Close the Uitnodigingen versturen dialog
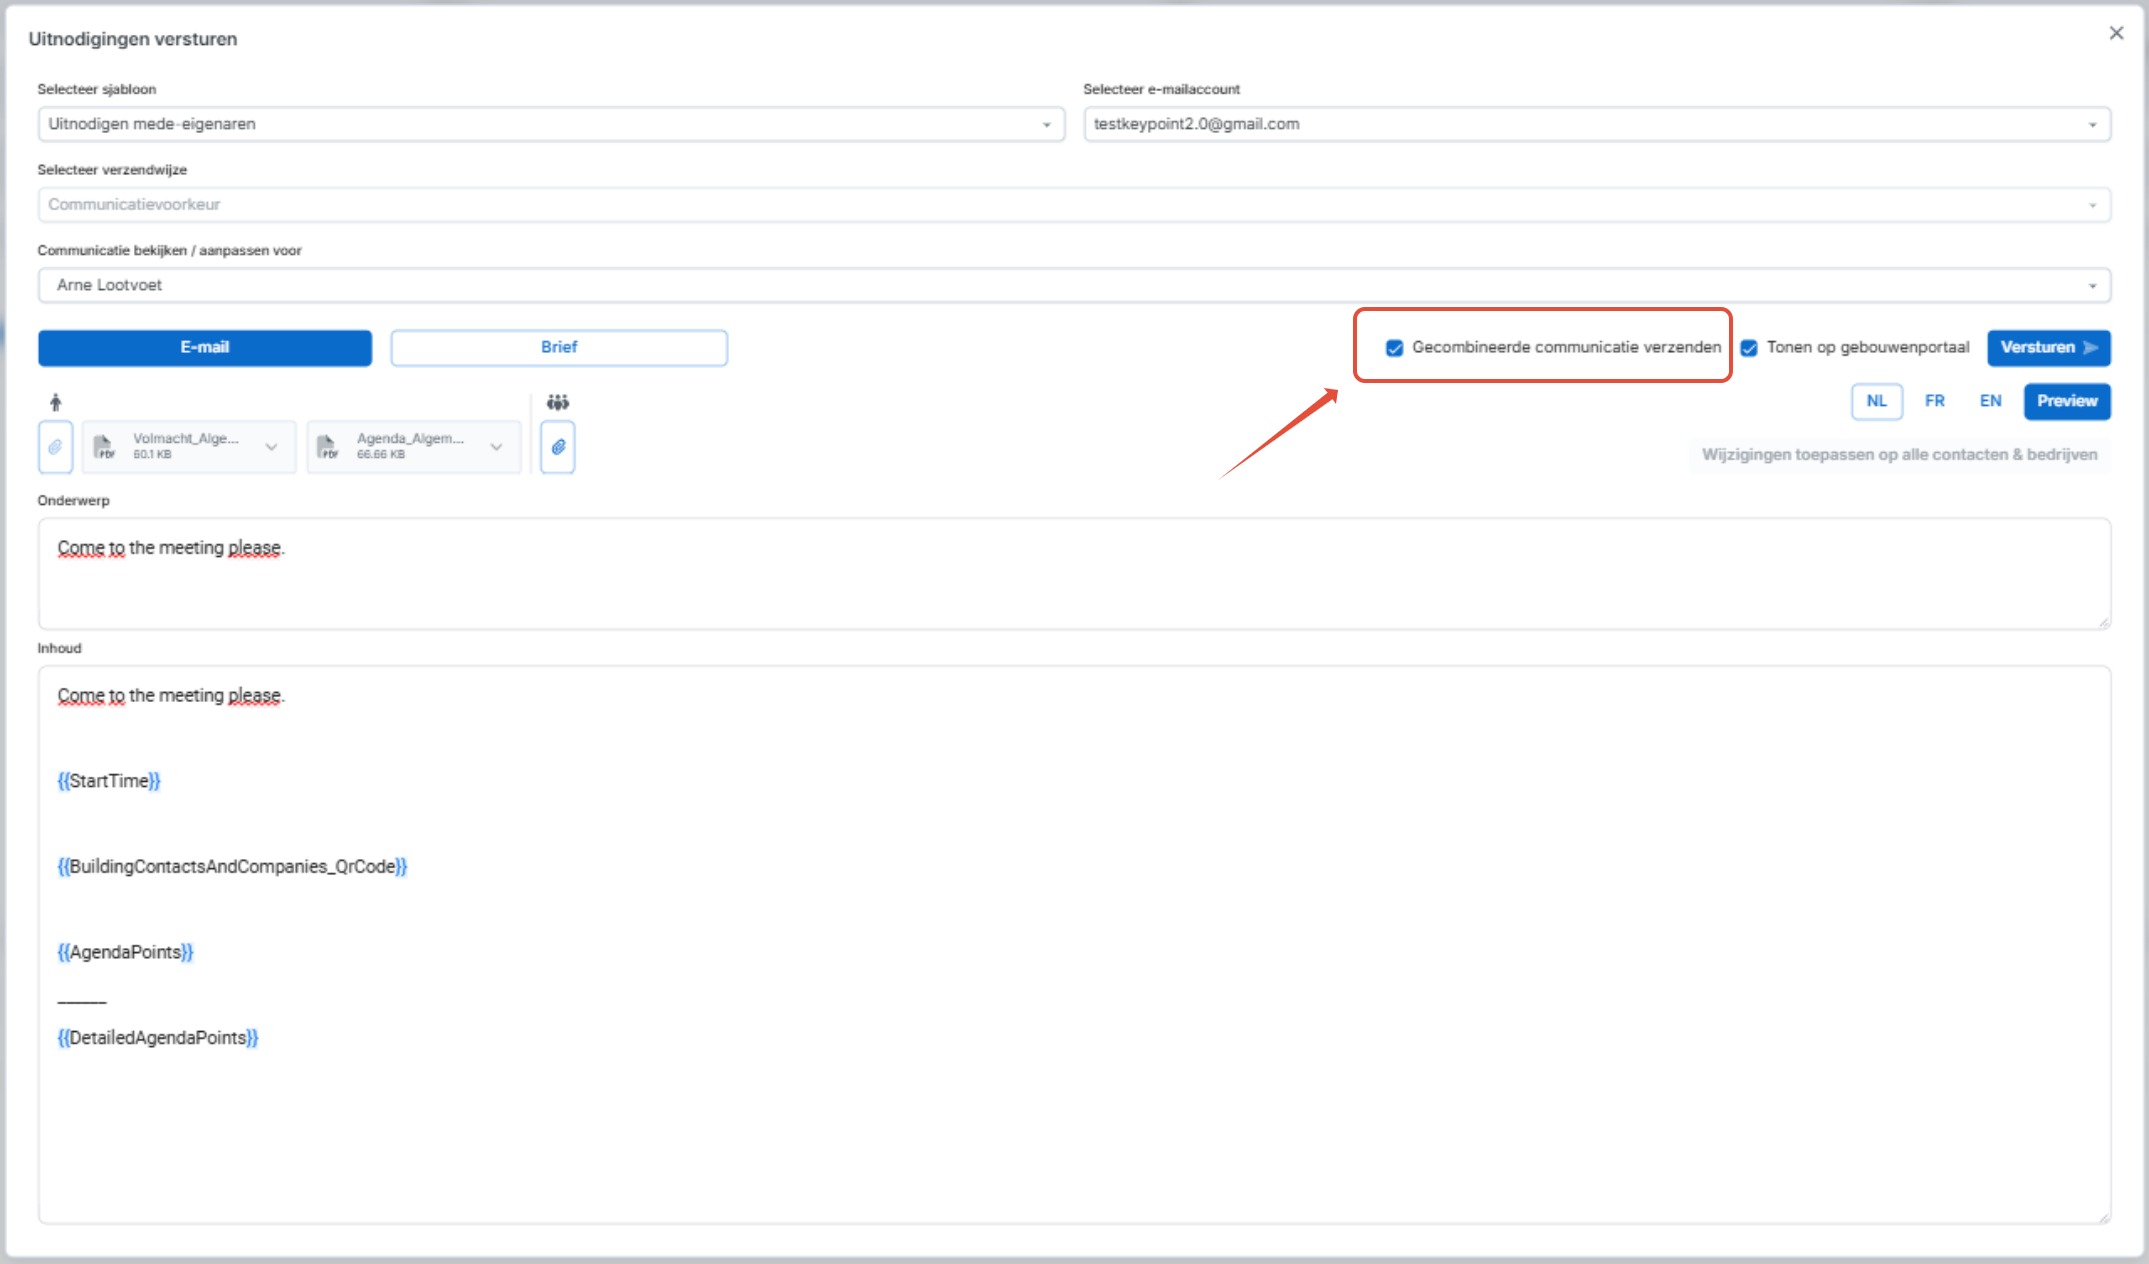Viewport: 2149px width, 1264px height. tap(2116, 33)
